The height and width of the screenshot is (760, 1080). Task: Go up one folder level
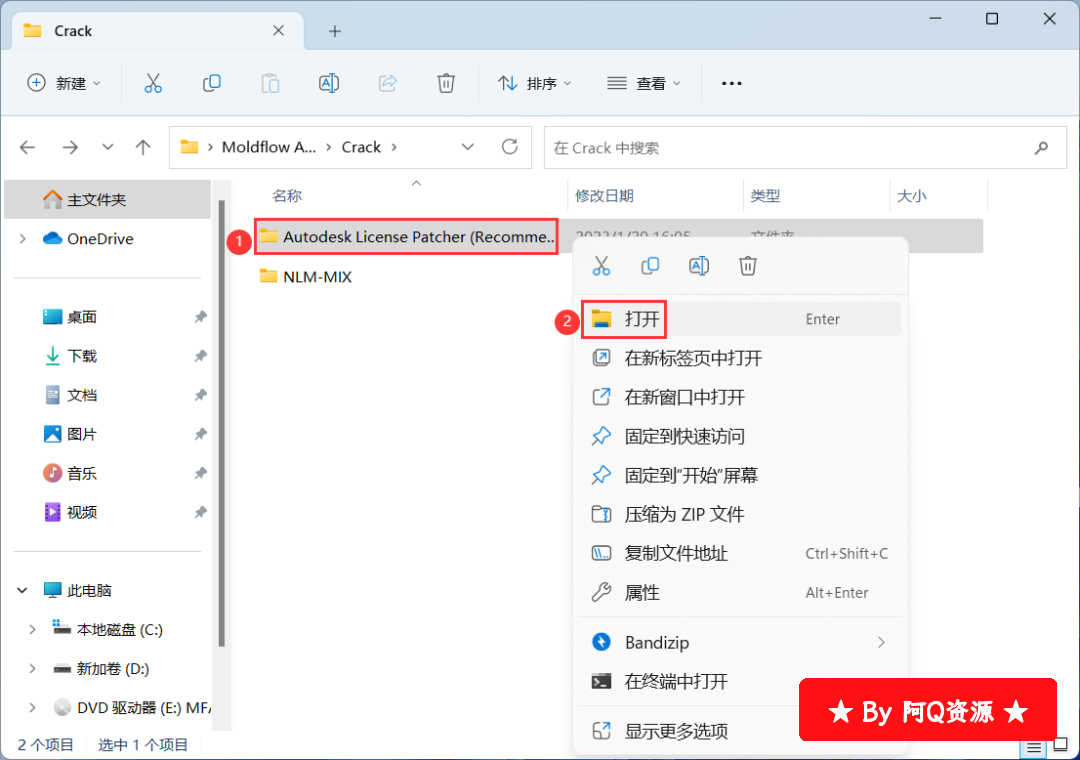(x=143, y=147)
